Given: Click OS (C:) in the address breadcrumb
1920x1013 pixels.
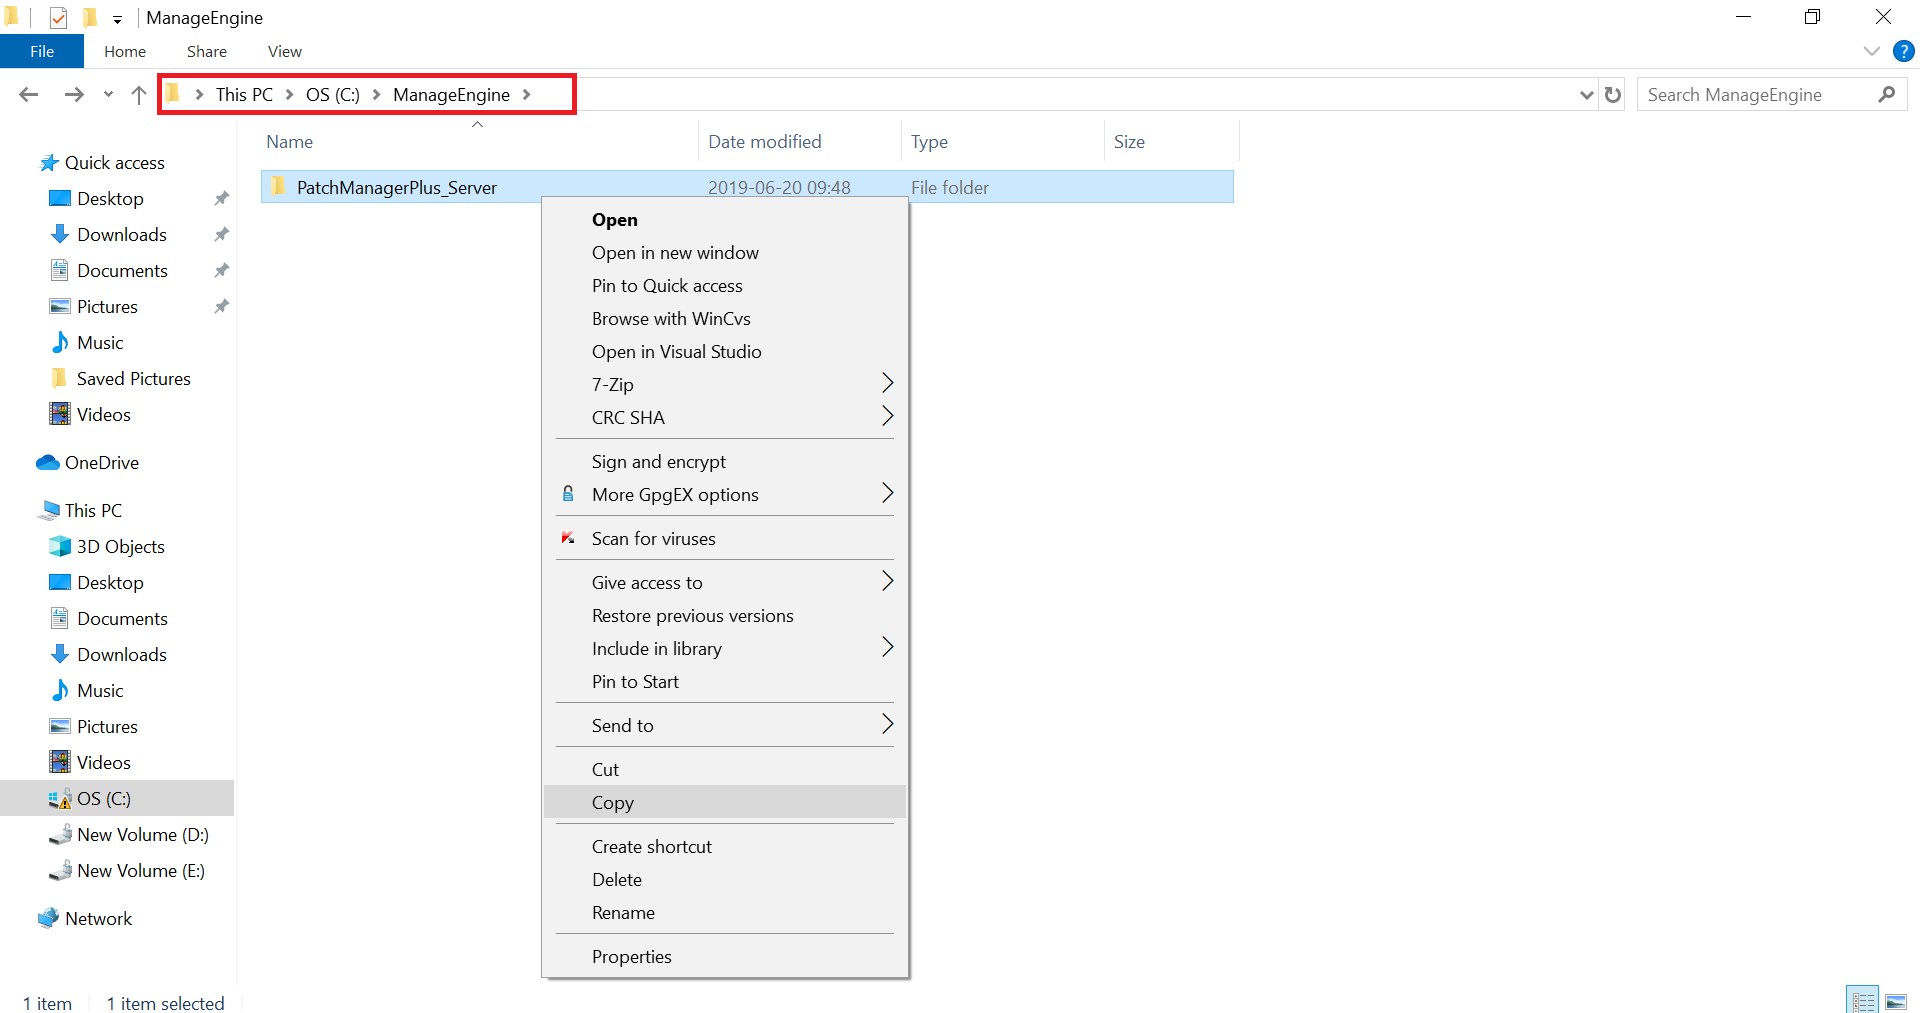Looking at the screenshot, I should point(333,95).
